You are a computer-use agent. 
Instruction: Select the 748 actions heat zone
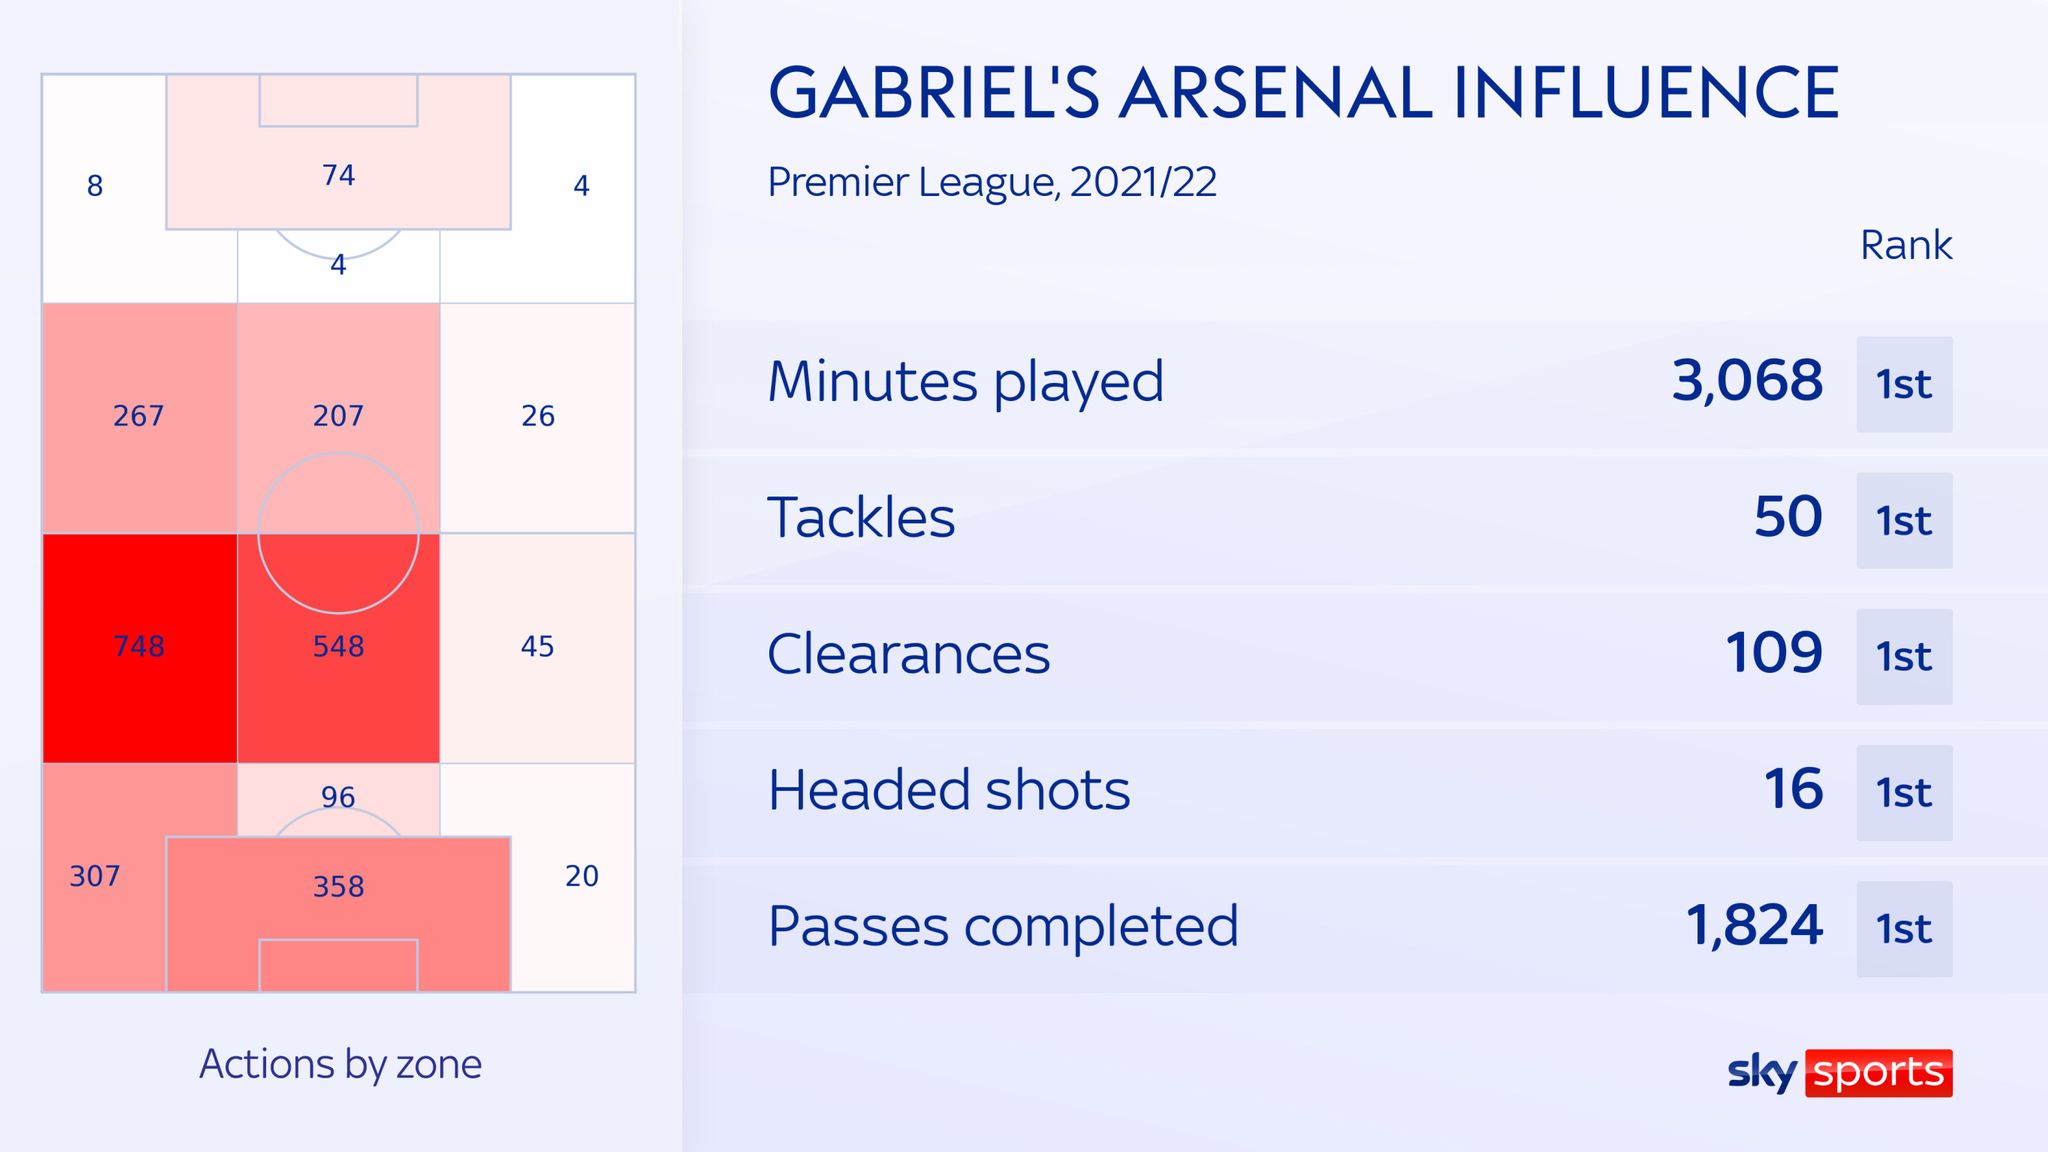pos(140,648)
